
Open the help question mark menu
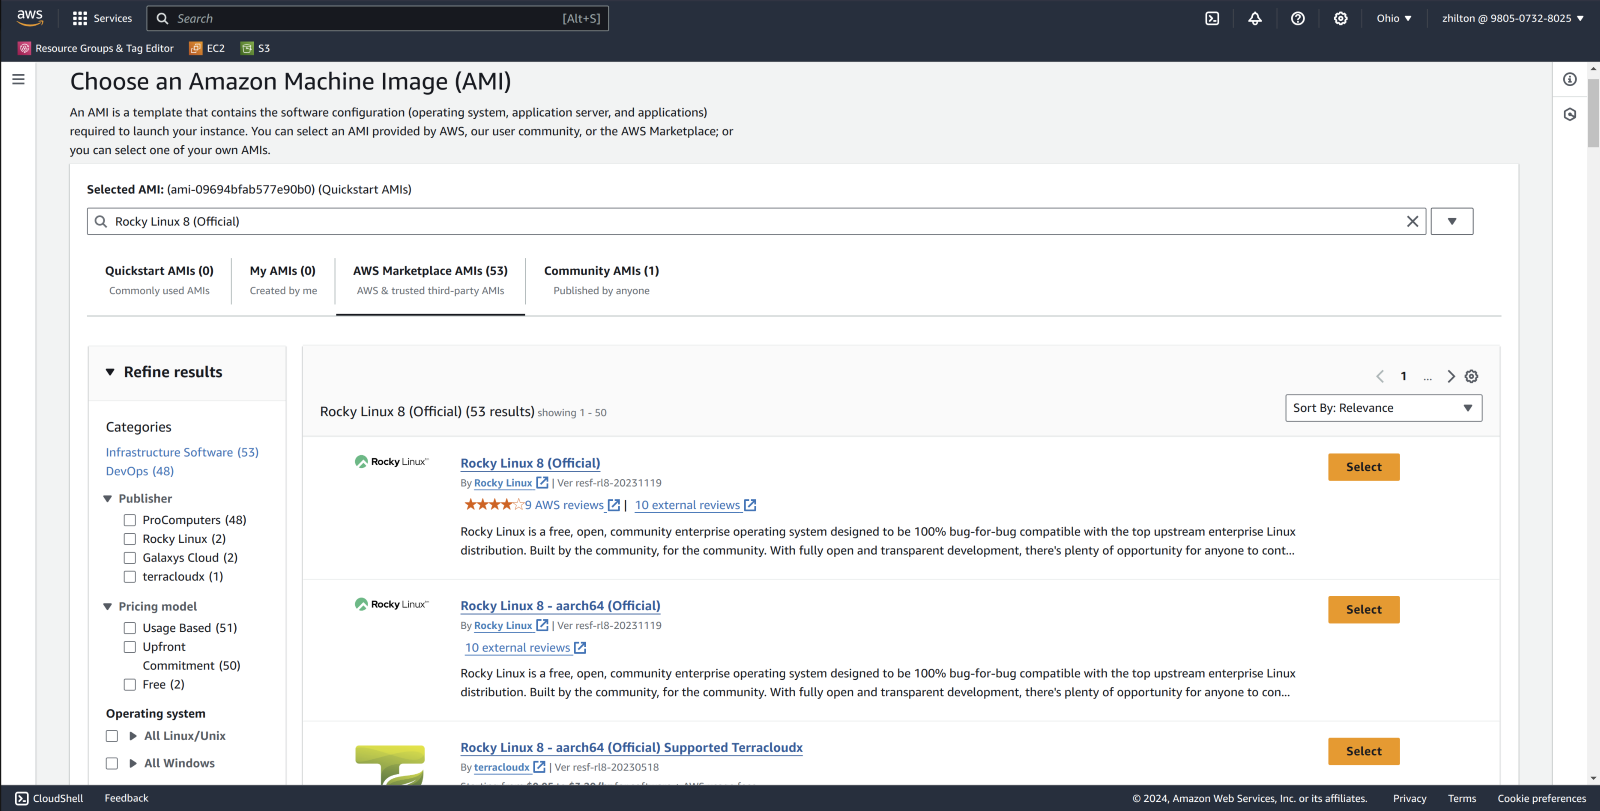tap(1298, 18)
